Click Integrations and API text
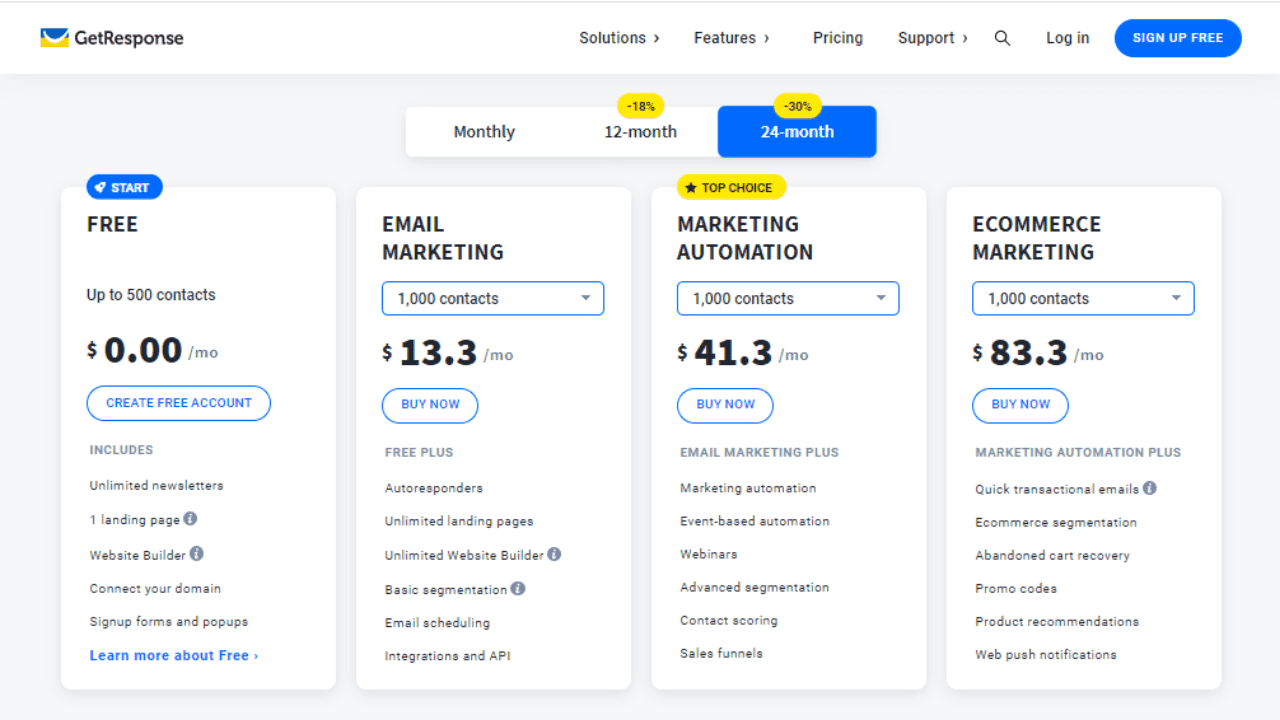 tap(448, 656)
